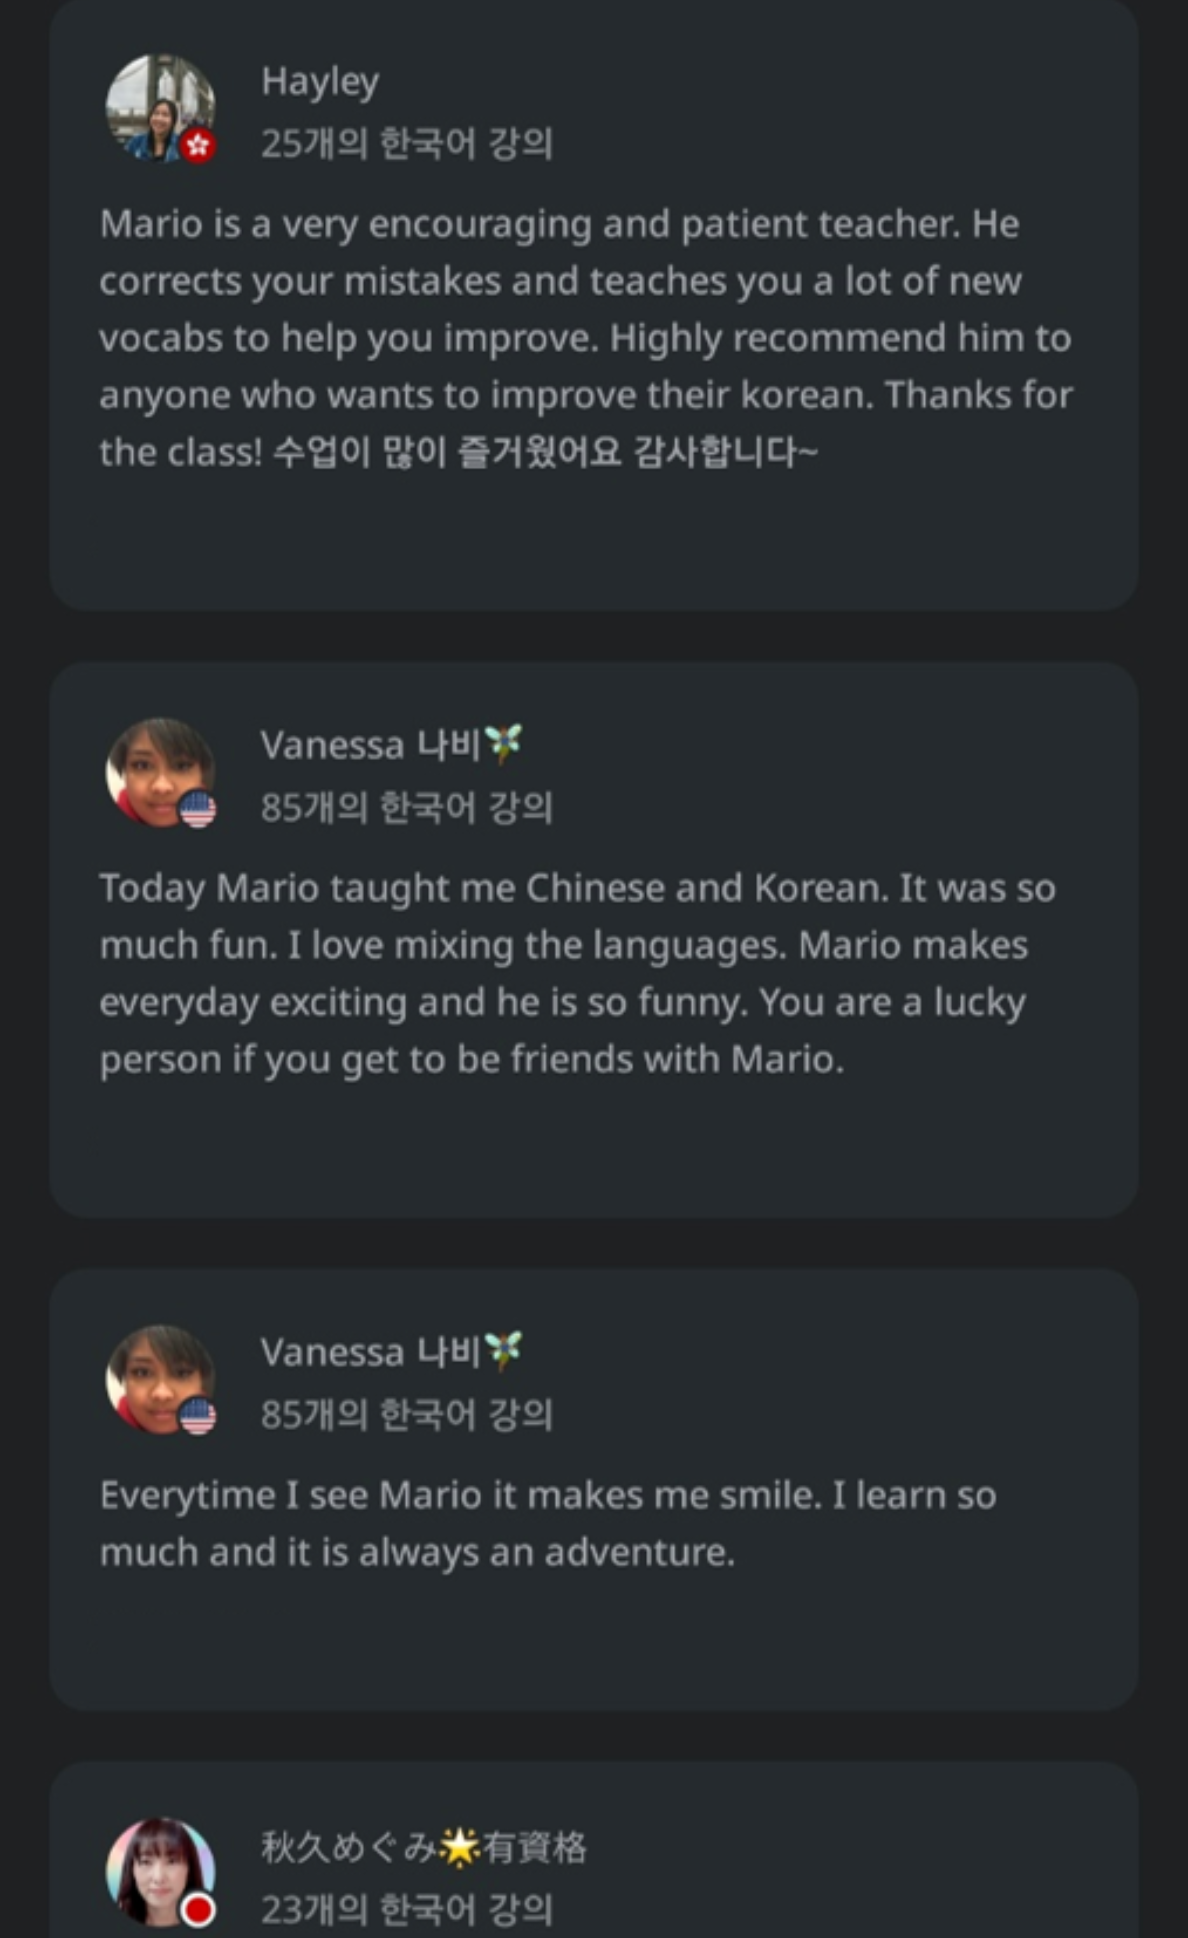Click Japan flag badge on 秋久めぐみ's avatar
This screenshot has width=1188, height=1938.
pyautogui.click(x=198, y=1910)
